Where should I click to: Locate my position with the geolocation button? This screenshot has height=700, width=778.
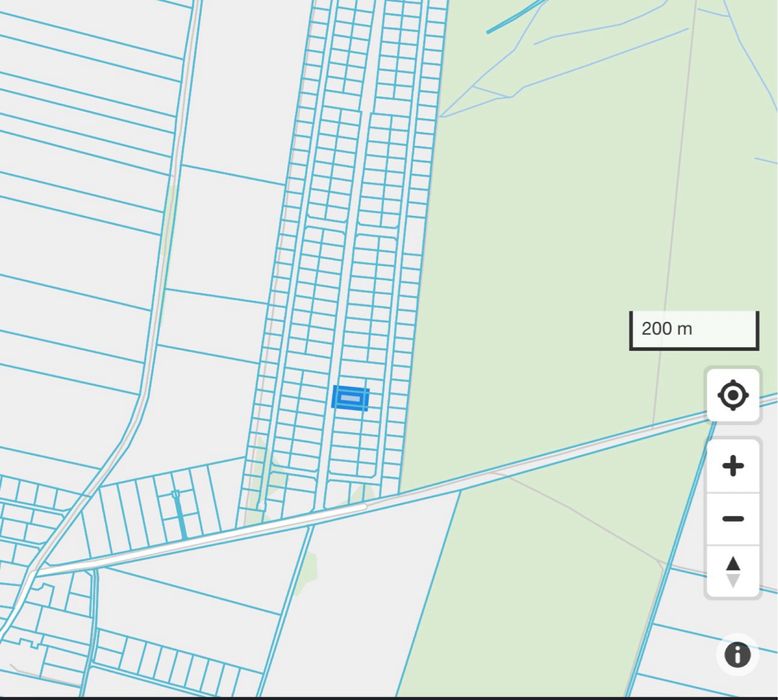pyautogui.click(x=733, y=395)
